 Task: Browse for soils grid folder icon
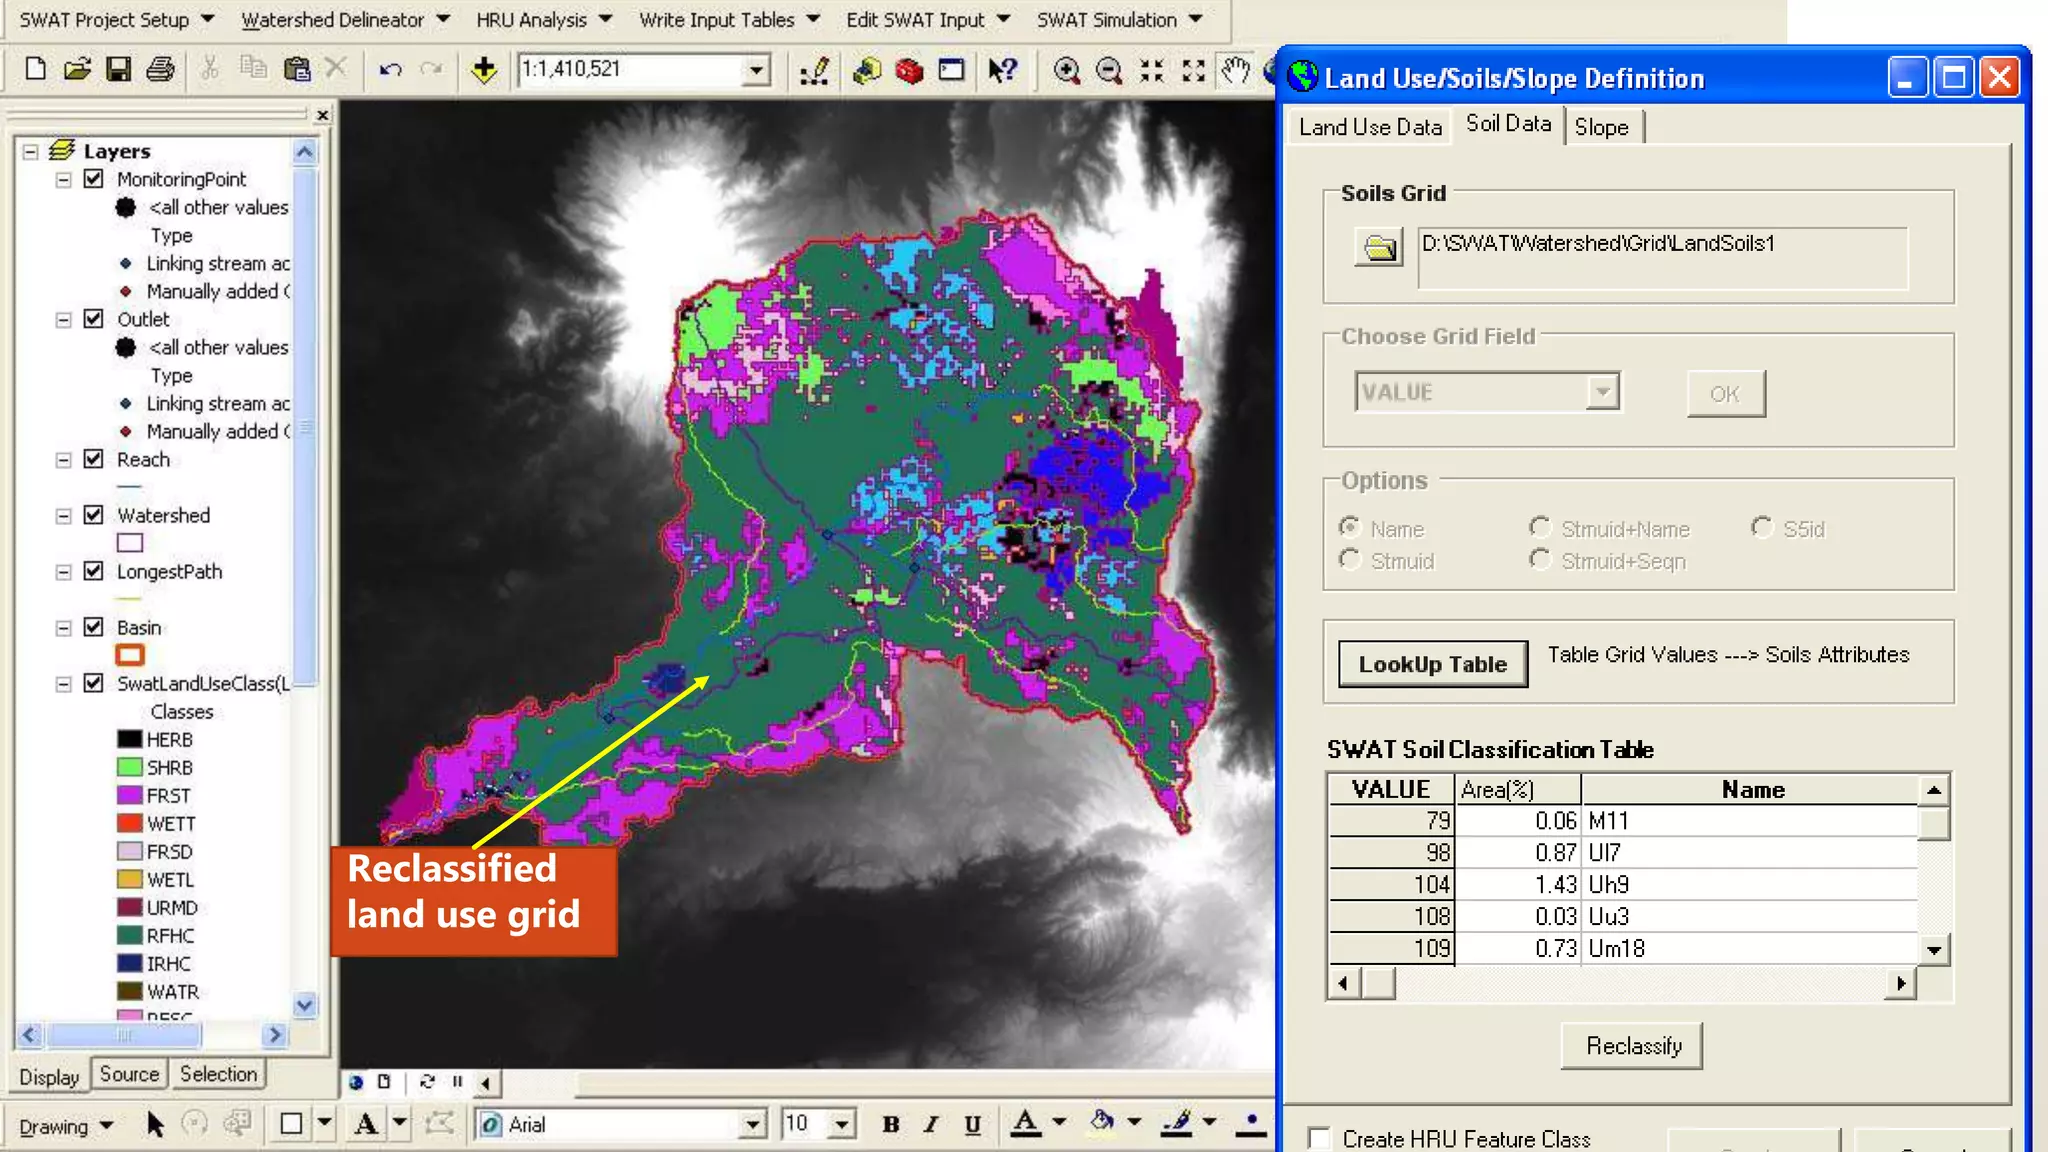pyautogui.click(x=1378, y=246)
